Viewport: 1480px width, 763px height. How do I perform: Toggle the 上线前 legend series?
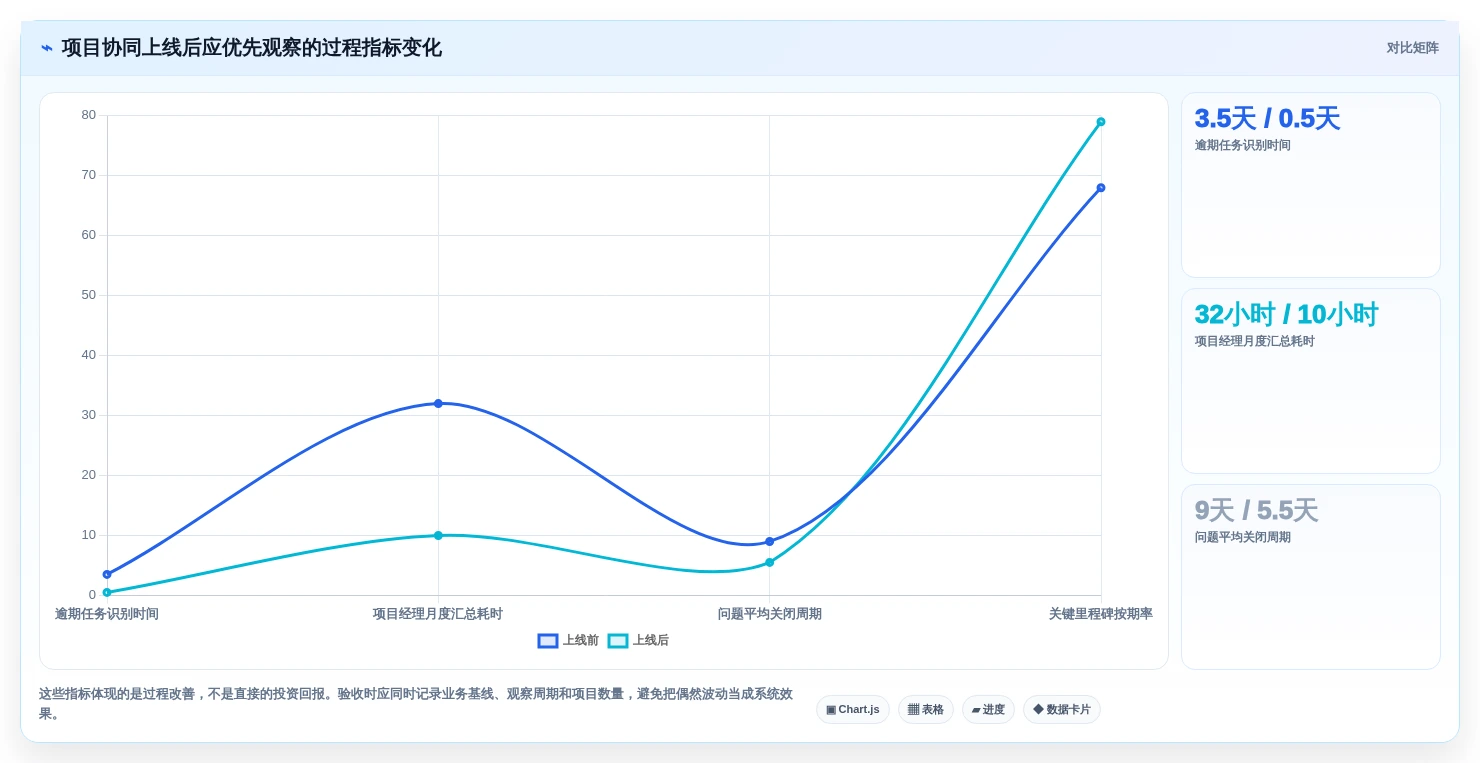tap(568, 641)
